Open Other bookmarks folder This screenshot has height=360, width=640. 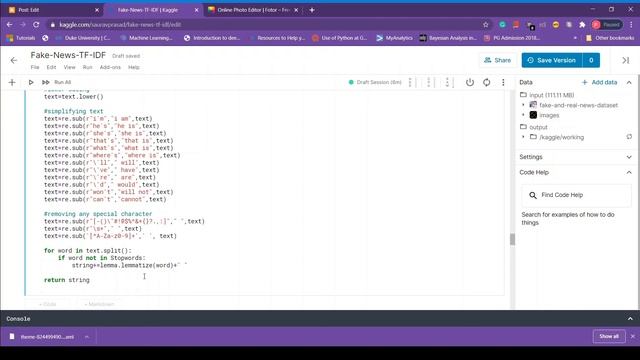(610, 38)
